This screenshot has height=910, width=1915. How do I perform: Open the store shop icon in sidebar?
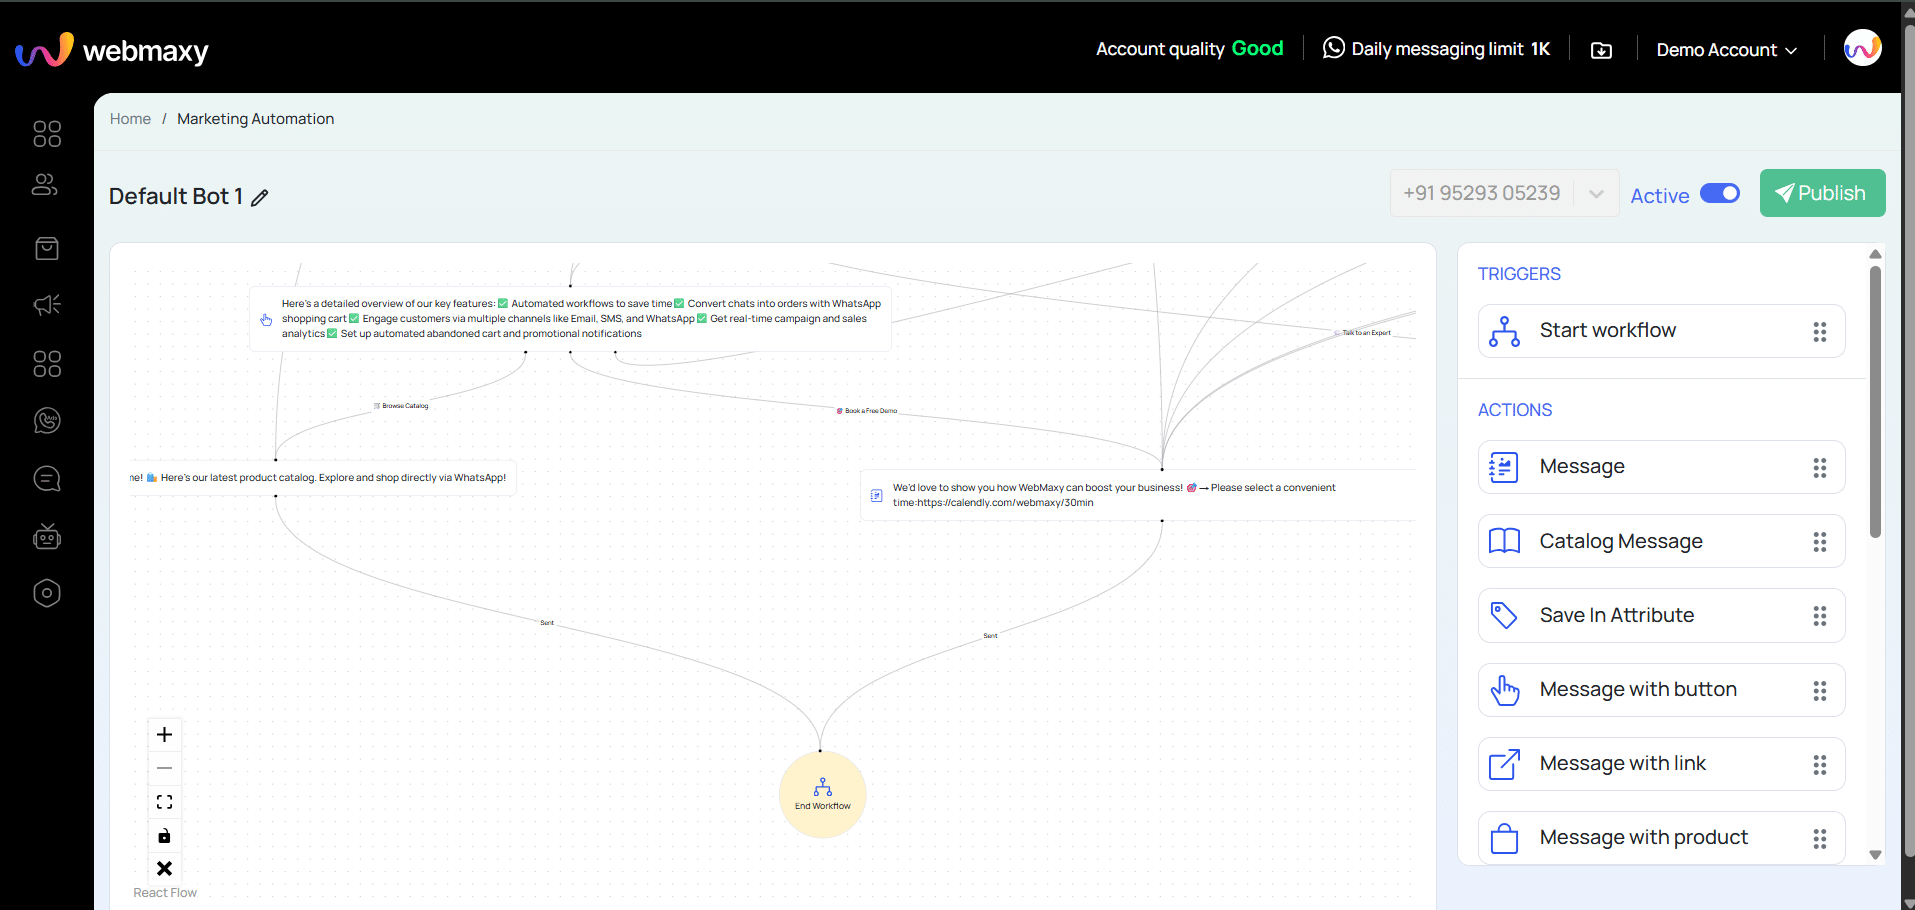click(x=47, y=249)
